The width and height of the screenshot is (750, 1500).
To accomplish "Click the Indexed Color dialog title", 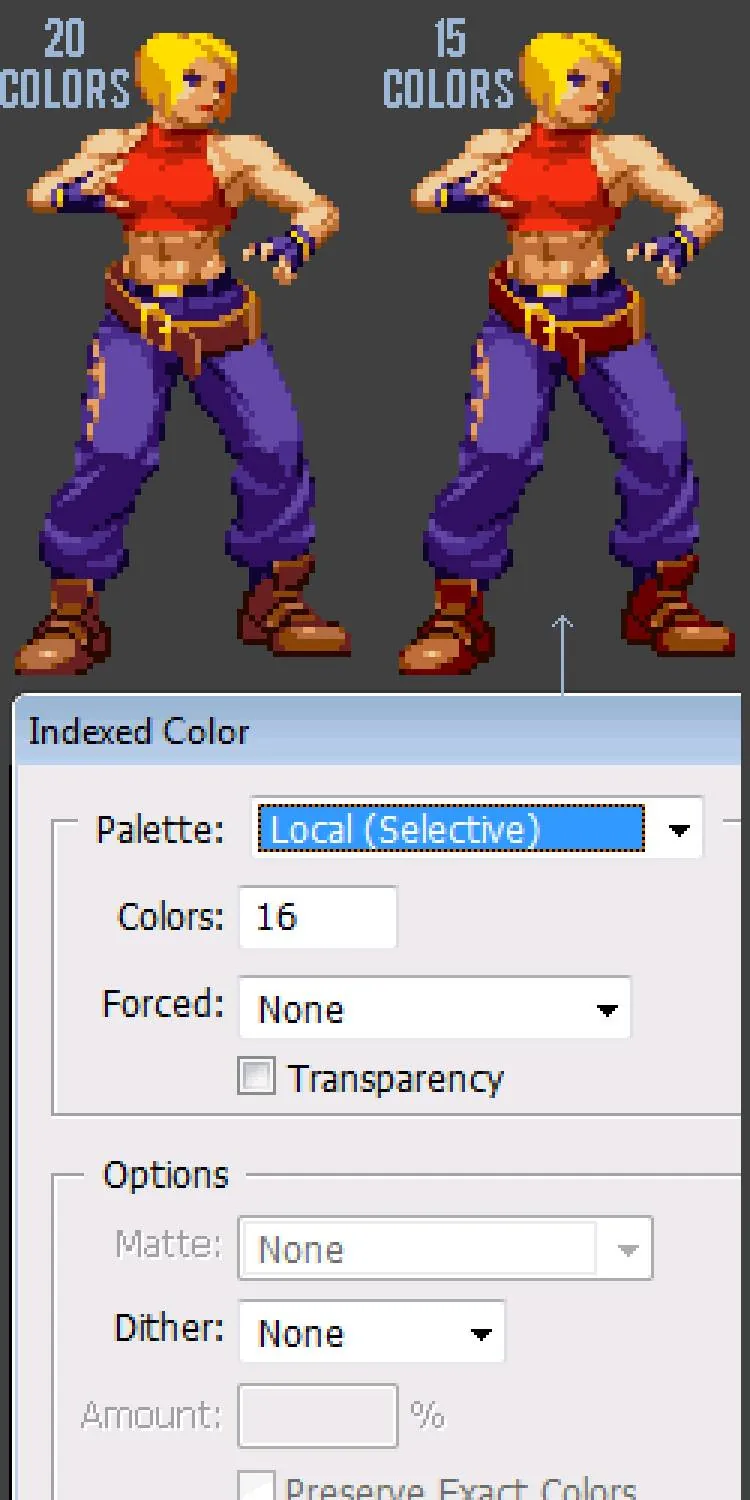I will point(138,731).
